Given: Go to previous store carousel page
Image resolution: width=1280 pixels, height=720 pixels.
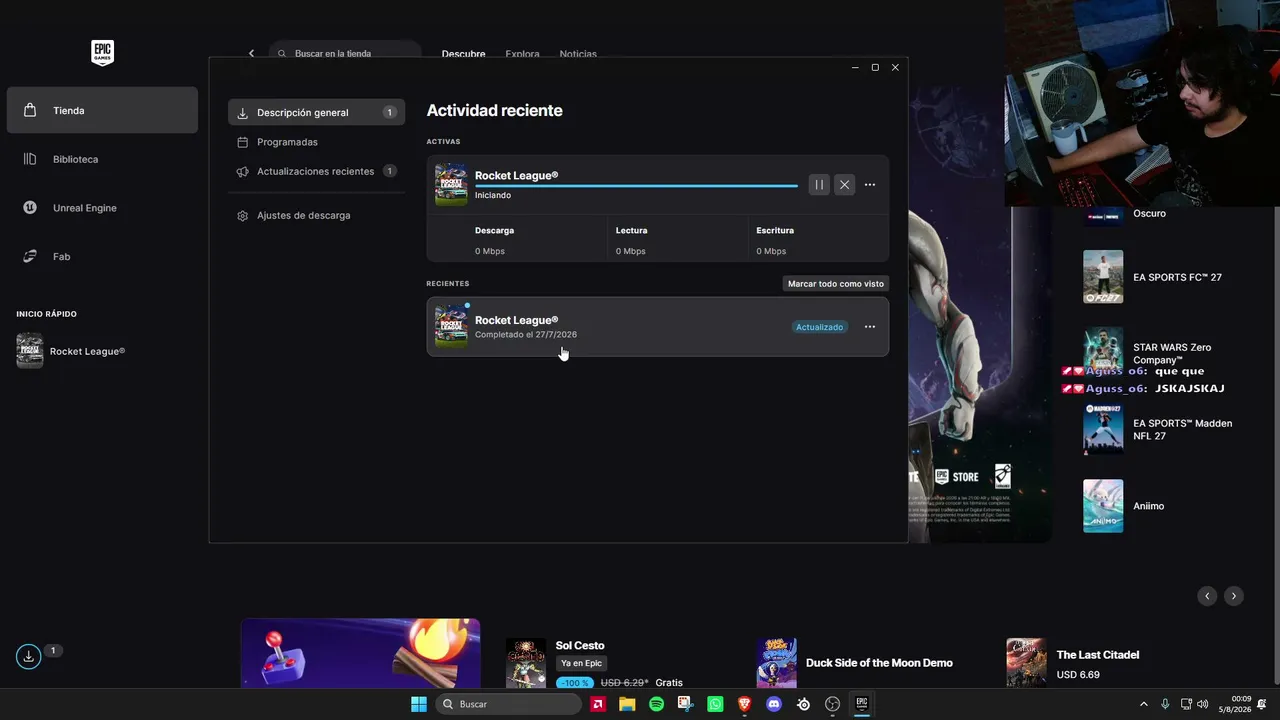Looking at the screenshot, I should [1207, 596].
